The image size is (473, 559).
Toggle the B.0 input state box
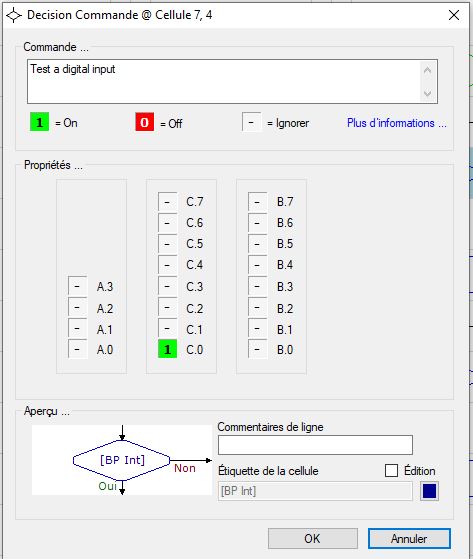point(257,349)
